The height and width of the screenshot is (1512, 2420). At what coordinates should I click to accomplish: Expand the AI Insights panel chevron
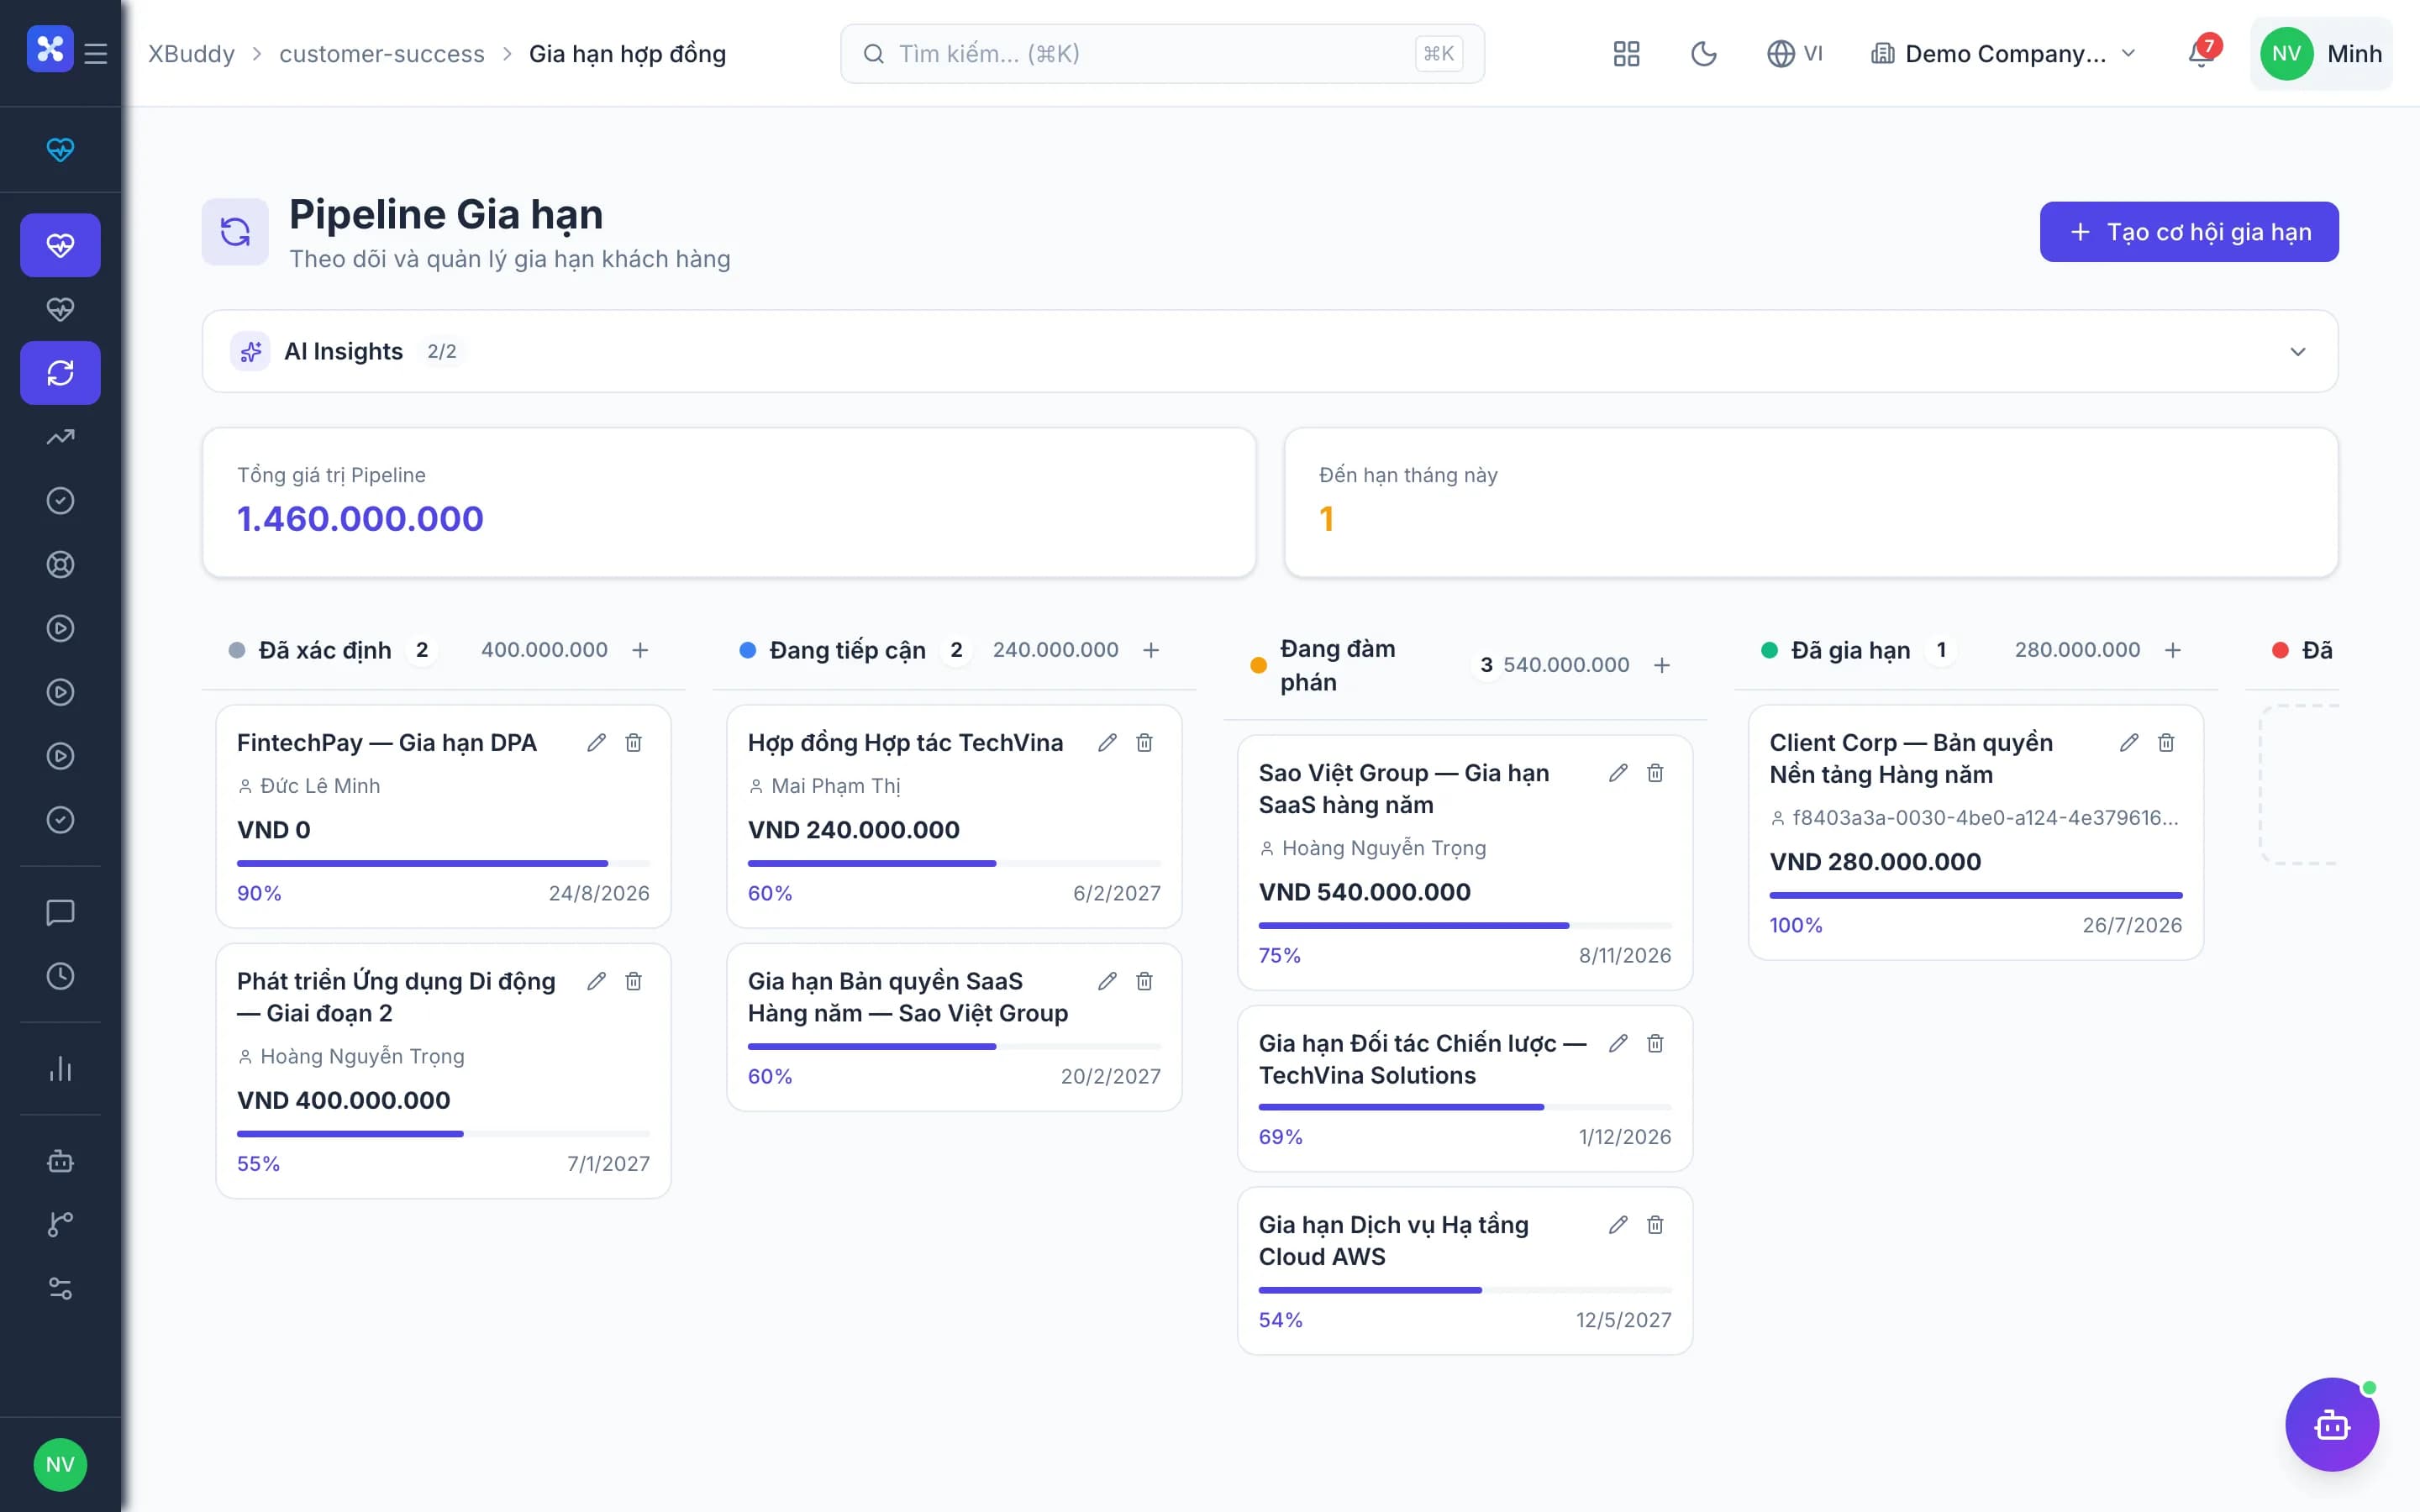click(x=2297, y=352)
